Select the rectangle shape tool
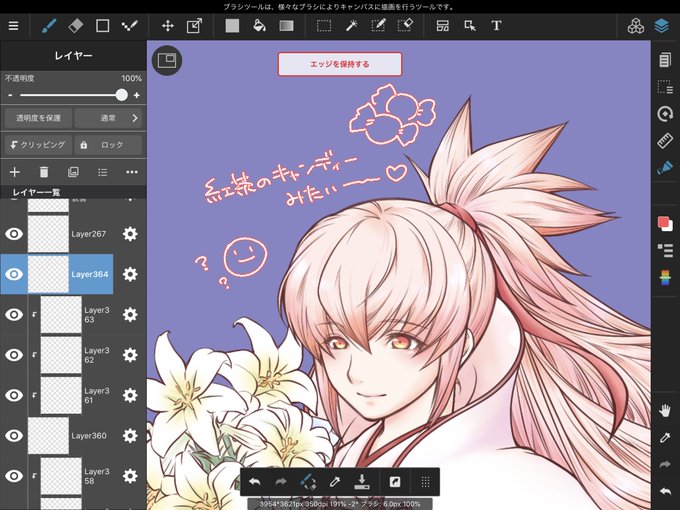The height and width of the screenshot is (510, 680). tap(102, 26)
